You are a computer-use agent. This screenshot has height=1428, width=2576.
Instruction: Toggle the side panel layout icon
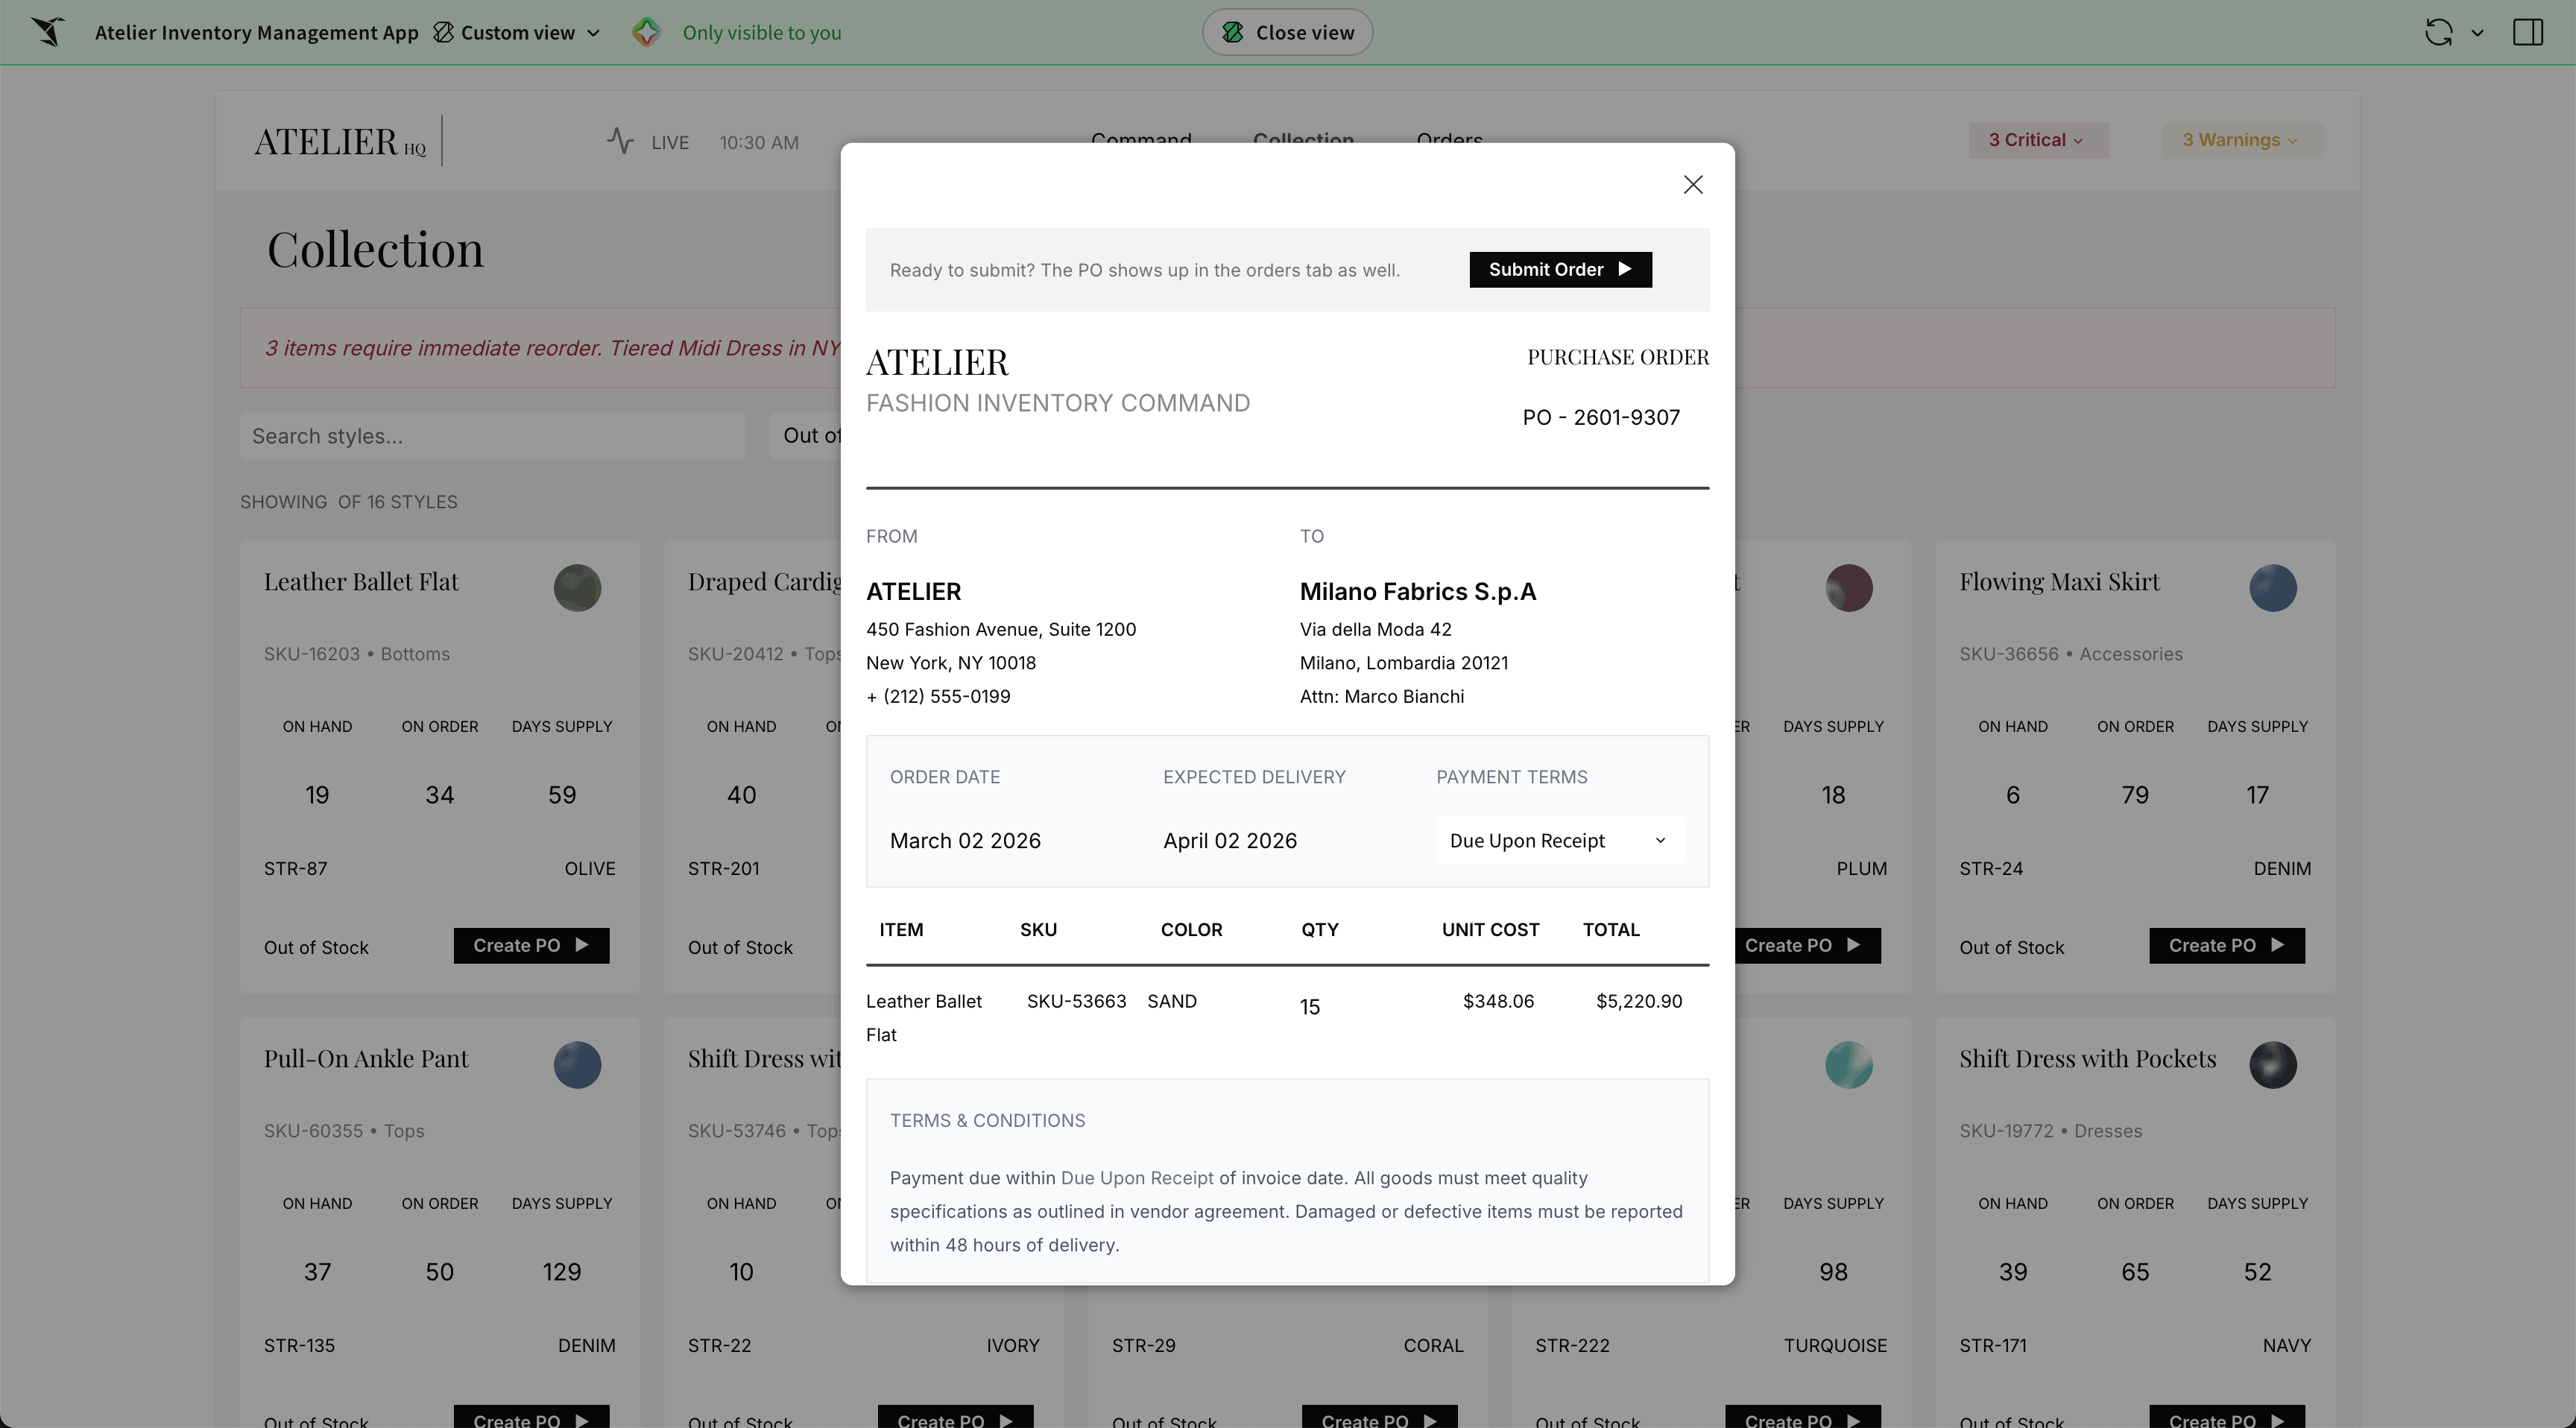(x=2527, y=32)
